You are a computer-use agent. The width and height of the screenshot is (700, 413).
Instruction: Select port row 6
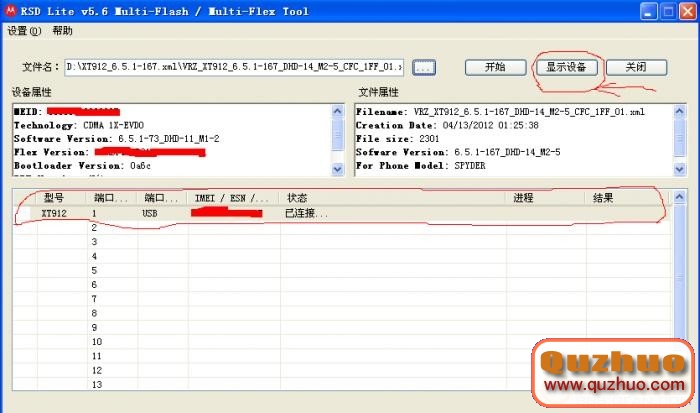tap(342, 285)
